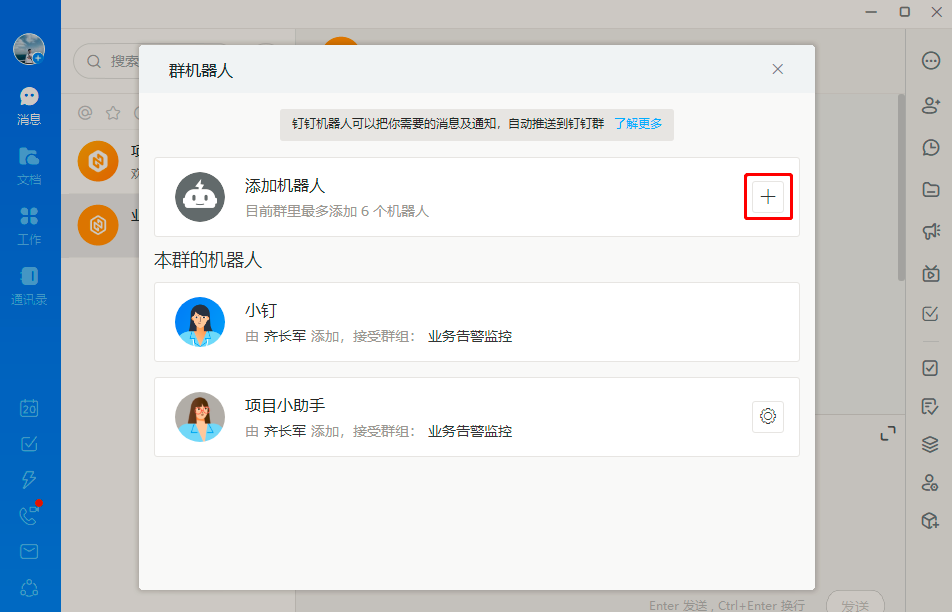This screenshot has height=612, width=952.
Task: Click the 小钉 robot name
Action: [261, 311]
